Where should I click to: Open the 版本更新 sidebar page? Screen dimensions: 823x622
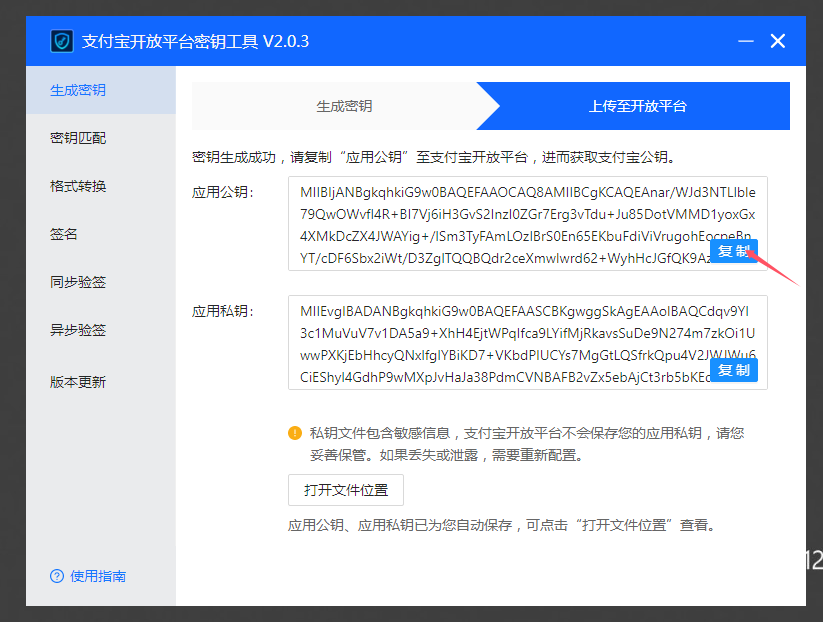(78, 382)
